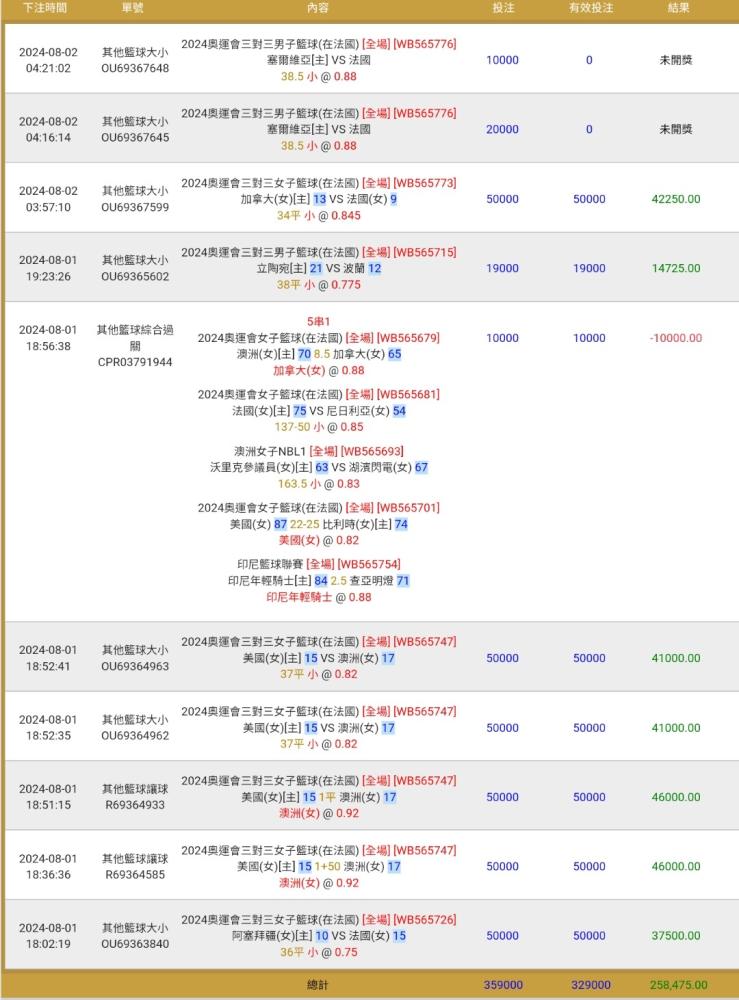Select bet number R69364933
This screenshot has height=1000, width=739.
tap(134, 805)
